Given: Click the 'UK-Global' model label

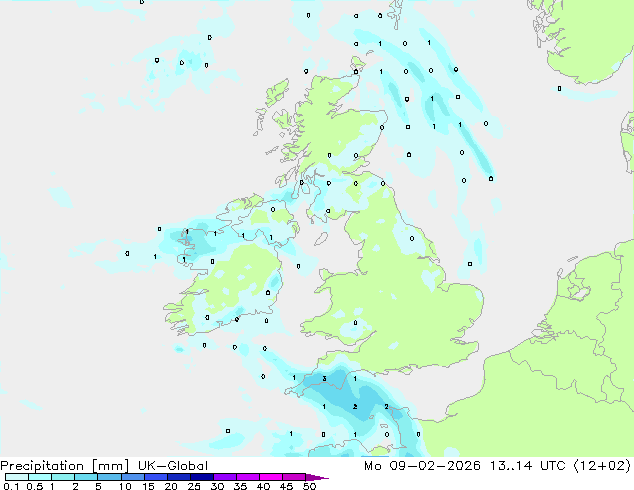Looking at the screenshot, I should (x=173, y=466).
